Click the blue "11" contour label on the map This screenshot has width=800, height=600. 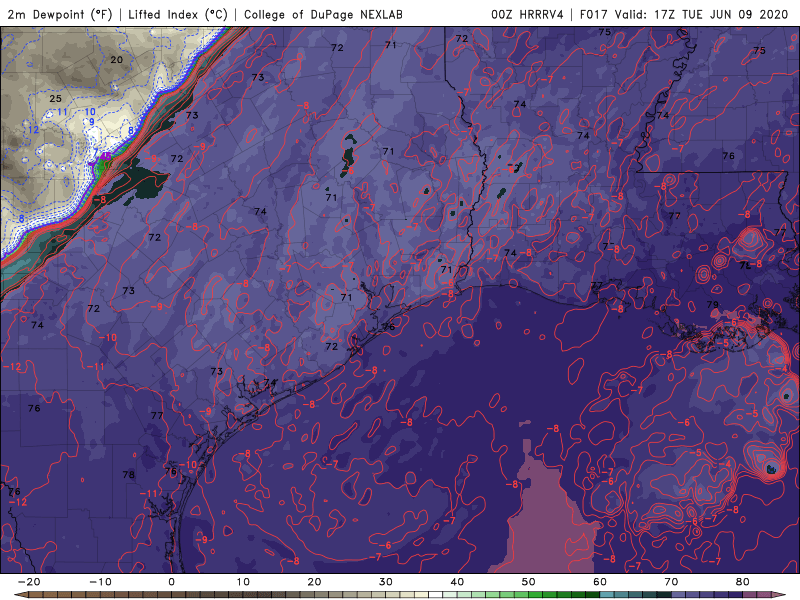62,112
